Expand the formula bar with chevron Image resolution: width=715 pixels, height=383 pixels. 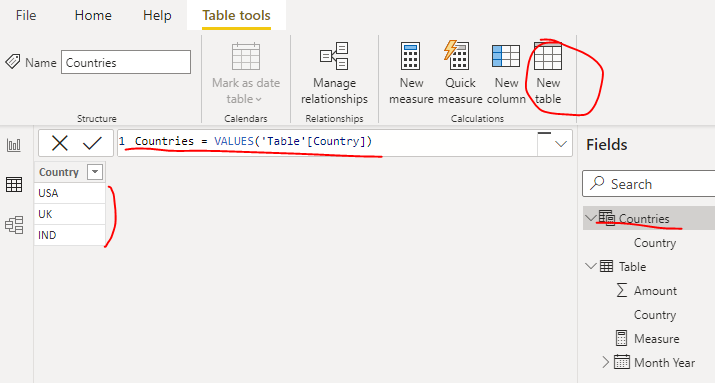click(561, 144)
